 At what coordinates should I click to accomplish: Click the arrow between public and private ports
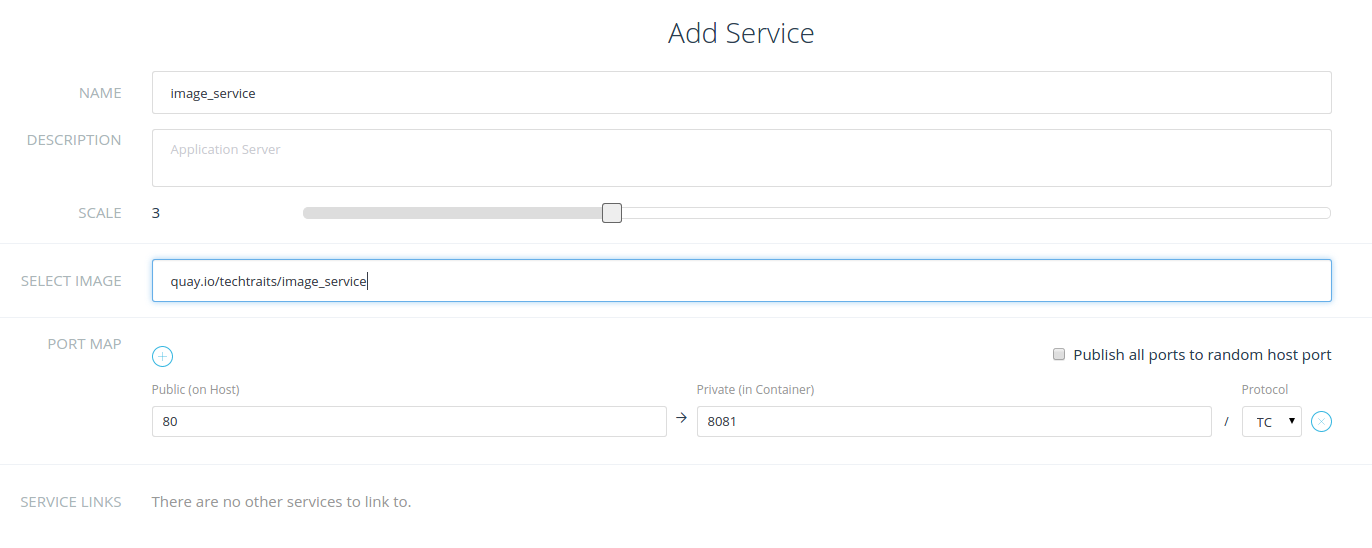pos(682,419)
